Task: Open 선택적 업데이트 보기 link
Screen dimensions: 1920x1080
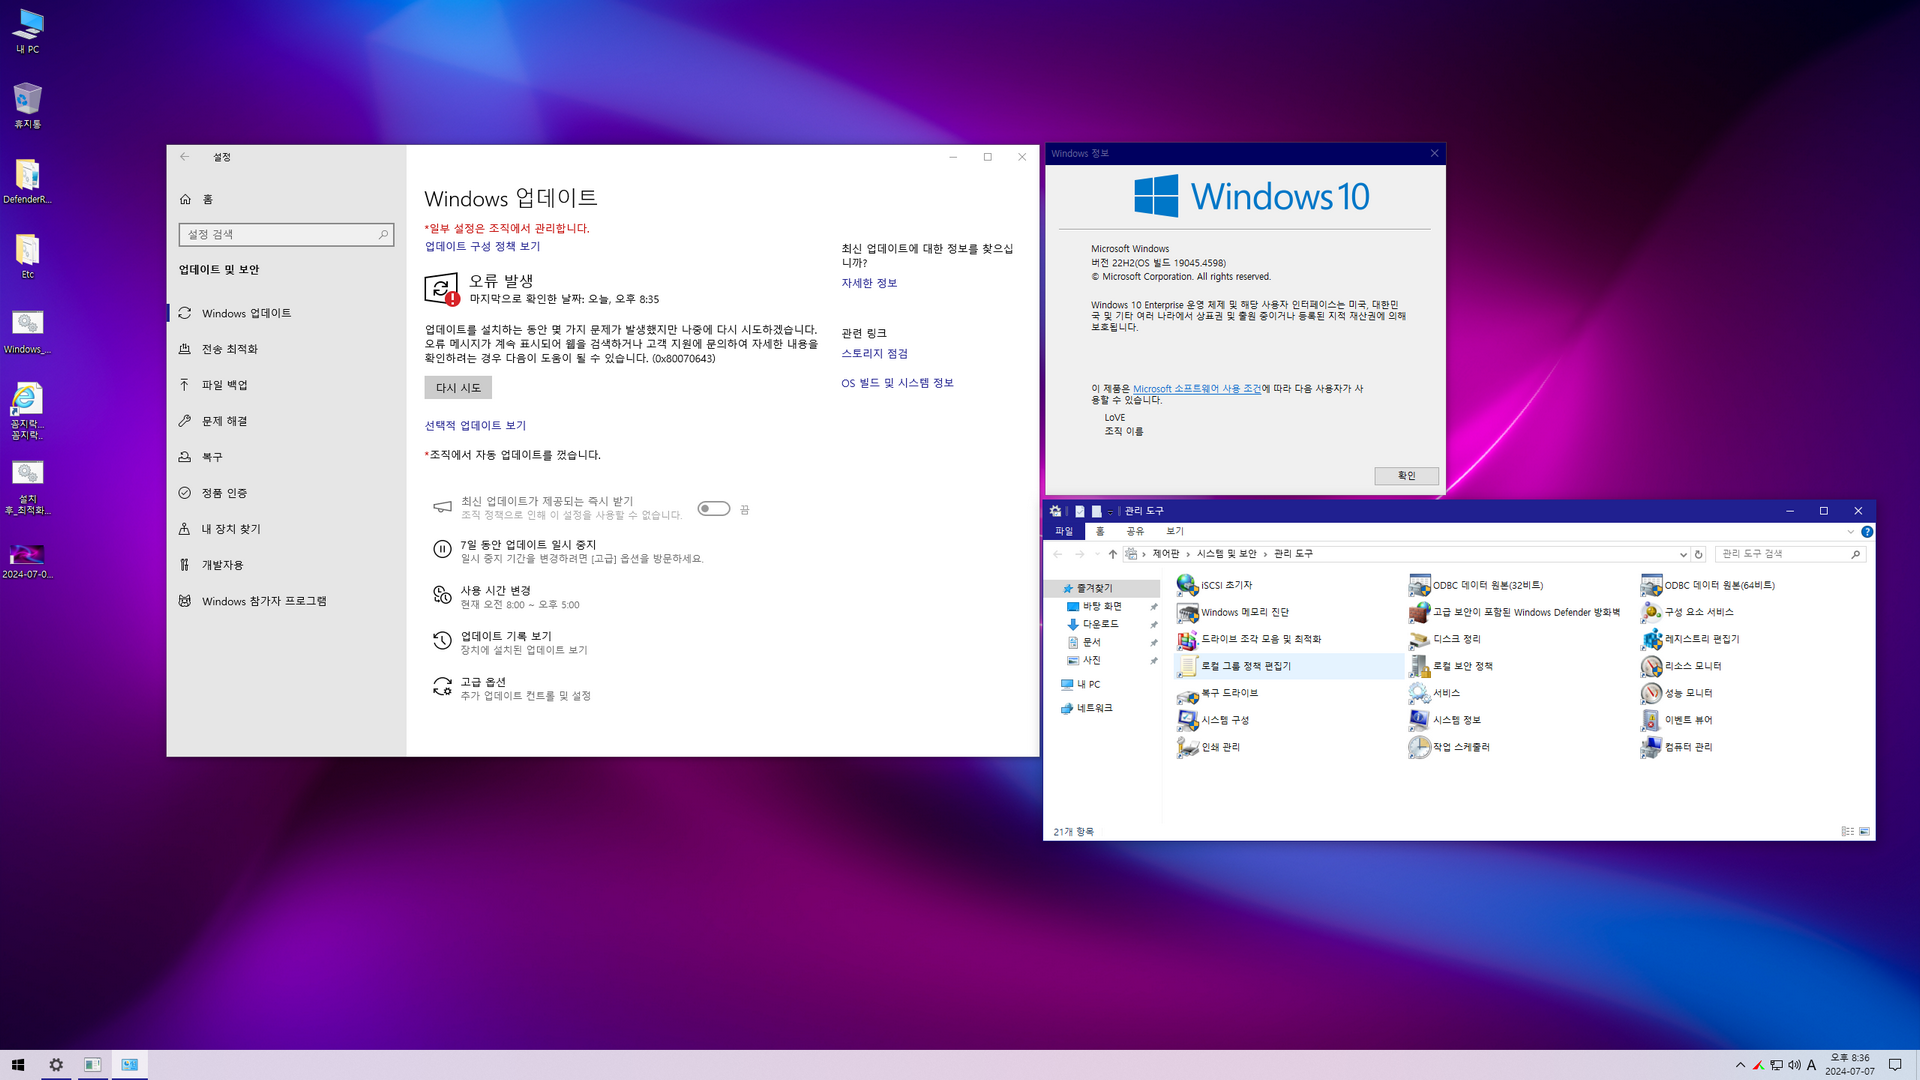Action: 475,426
